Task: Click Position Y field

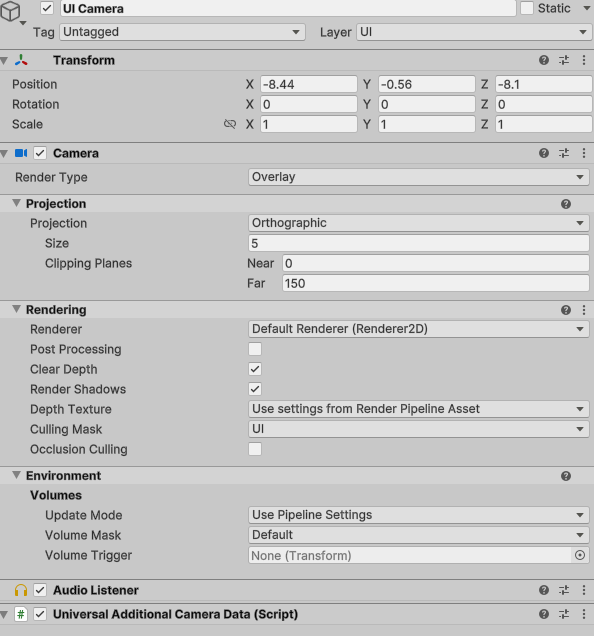Action: (x=426, y=84)
